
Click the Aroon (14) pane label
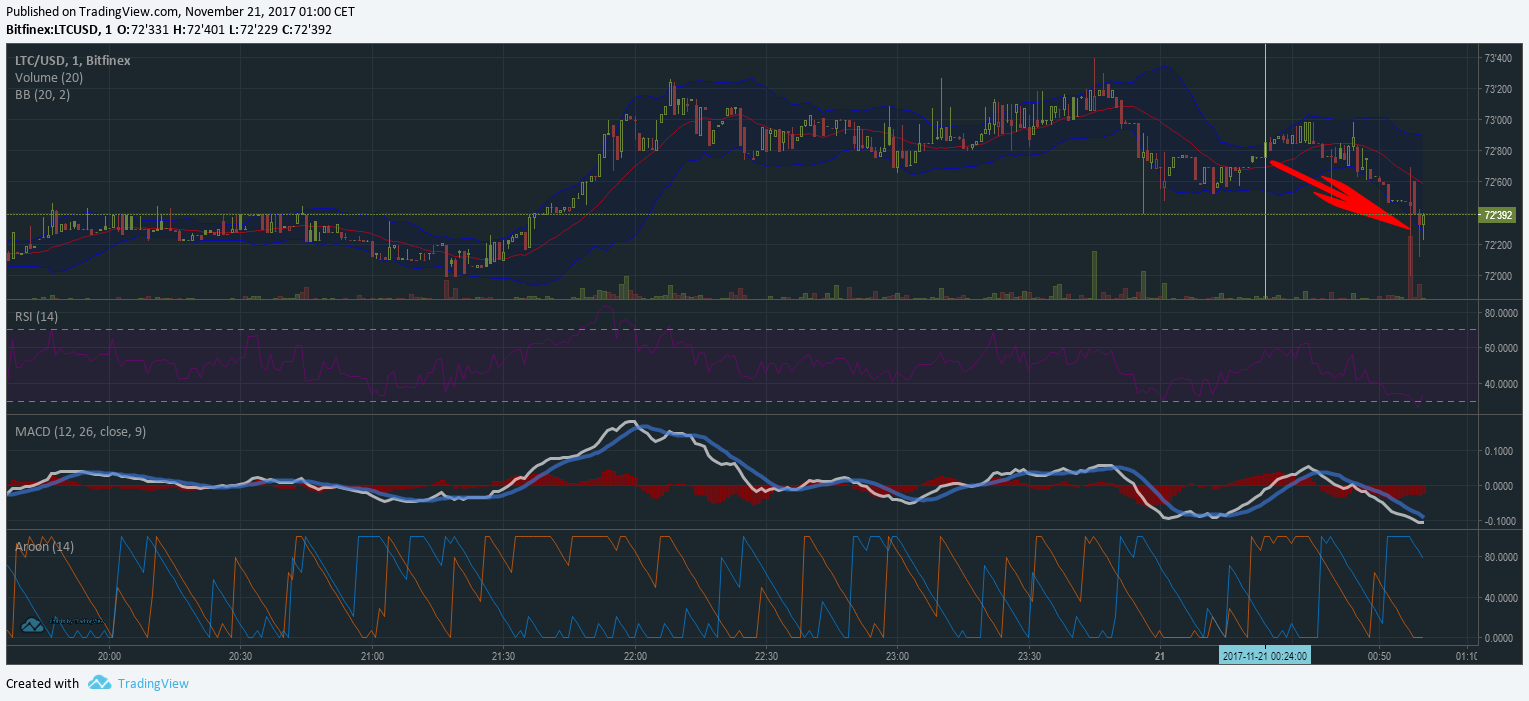click(44, 547)
